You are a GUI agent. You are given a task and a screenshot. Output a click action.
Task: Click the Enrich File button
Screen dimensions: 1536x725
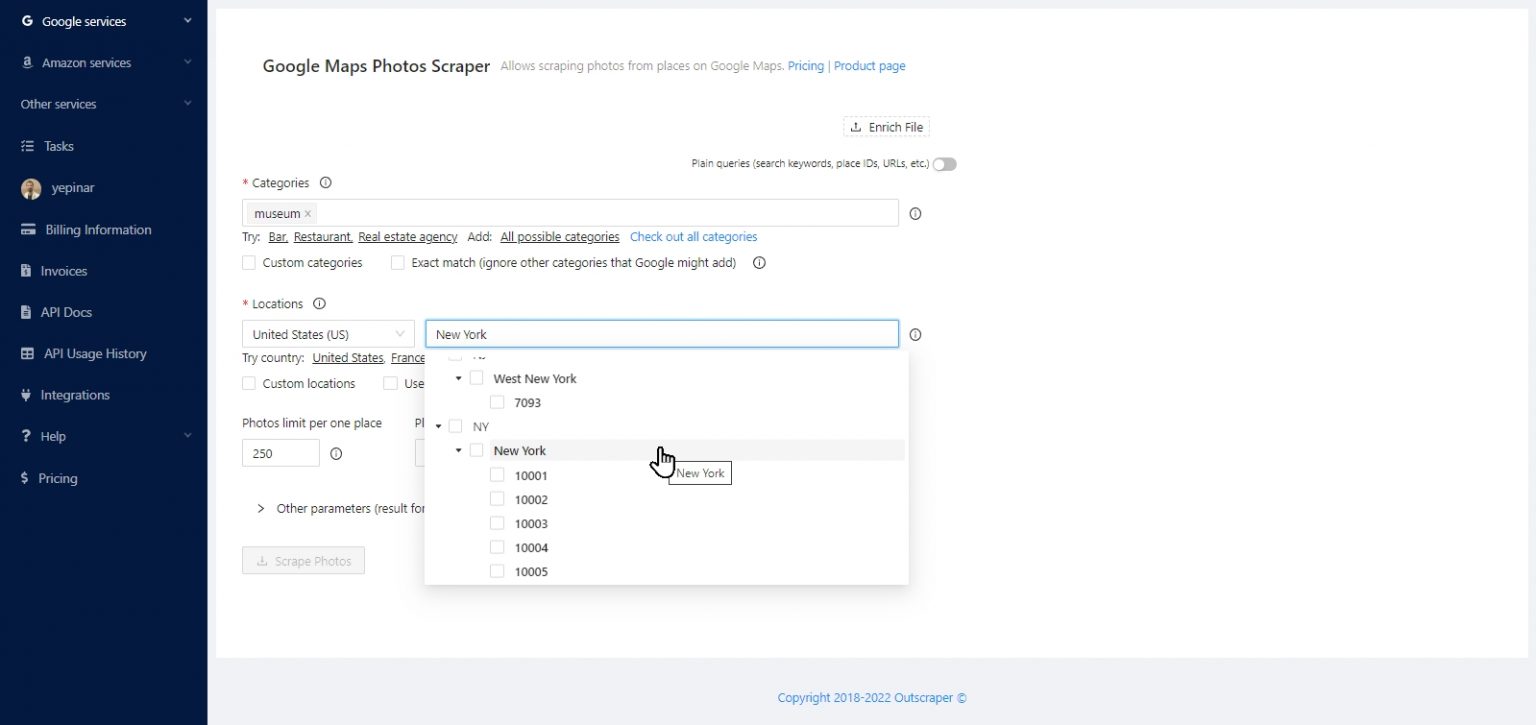(886, 127)
